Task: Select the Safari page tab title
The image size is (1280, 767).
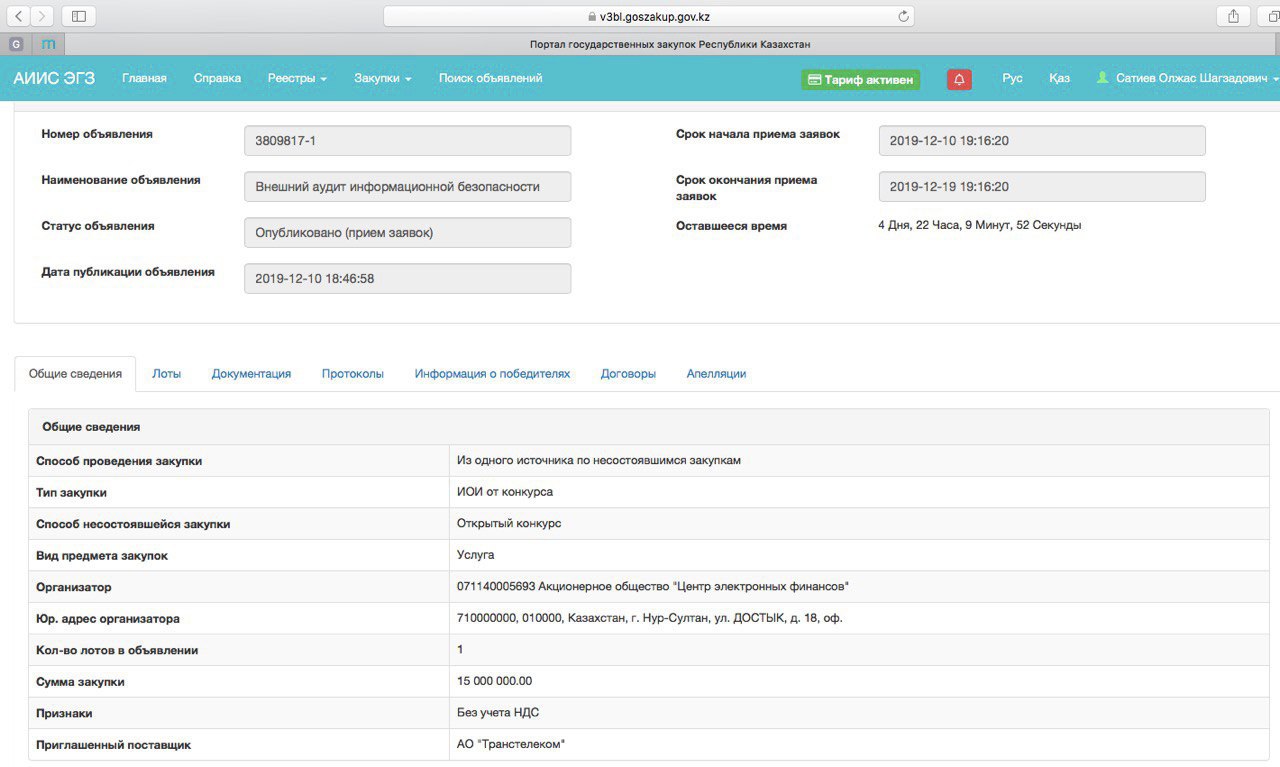Action: coord(670,44)
